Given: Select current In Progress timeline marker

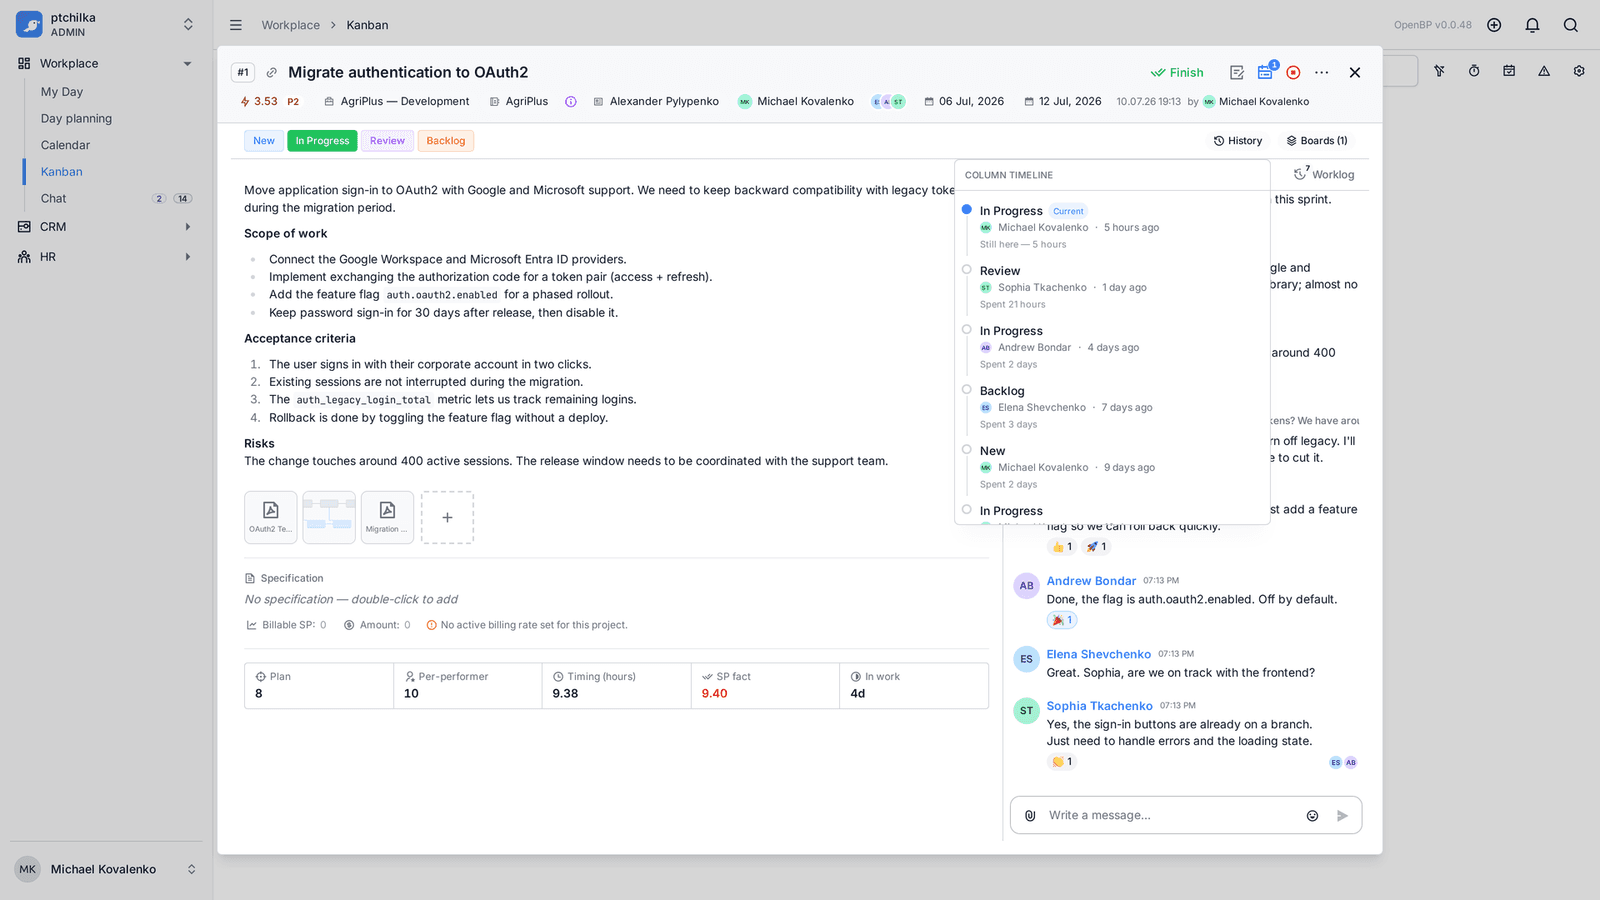Looking at the screenshot, I should [967, 210].
